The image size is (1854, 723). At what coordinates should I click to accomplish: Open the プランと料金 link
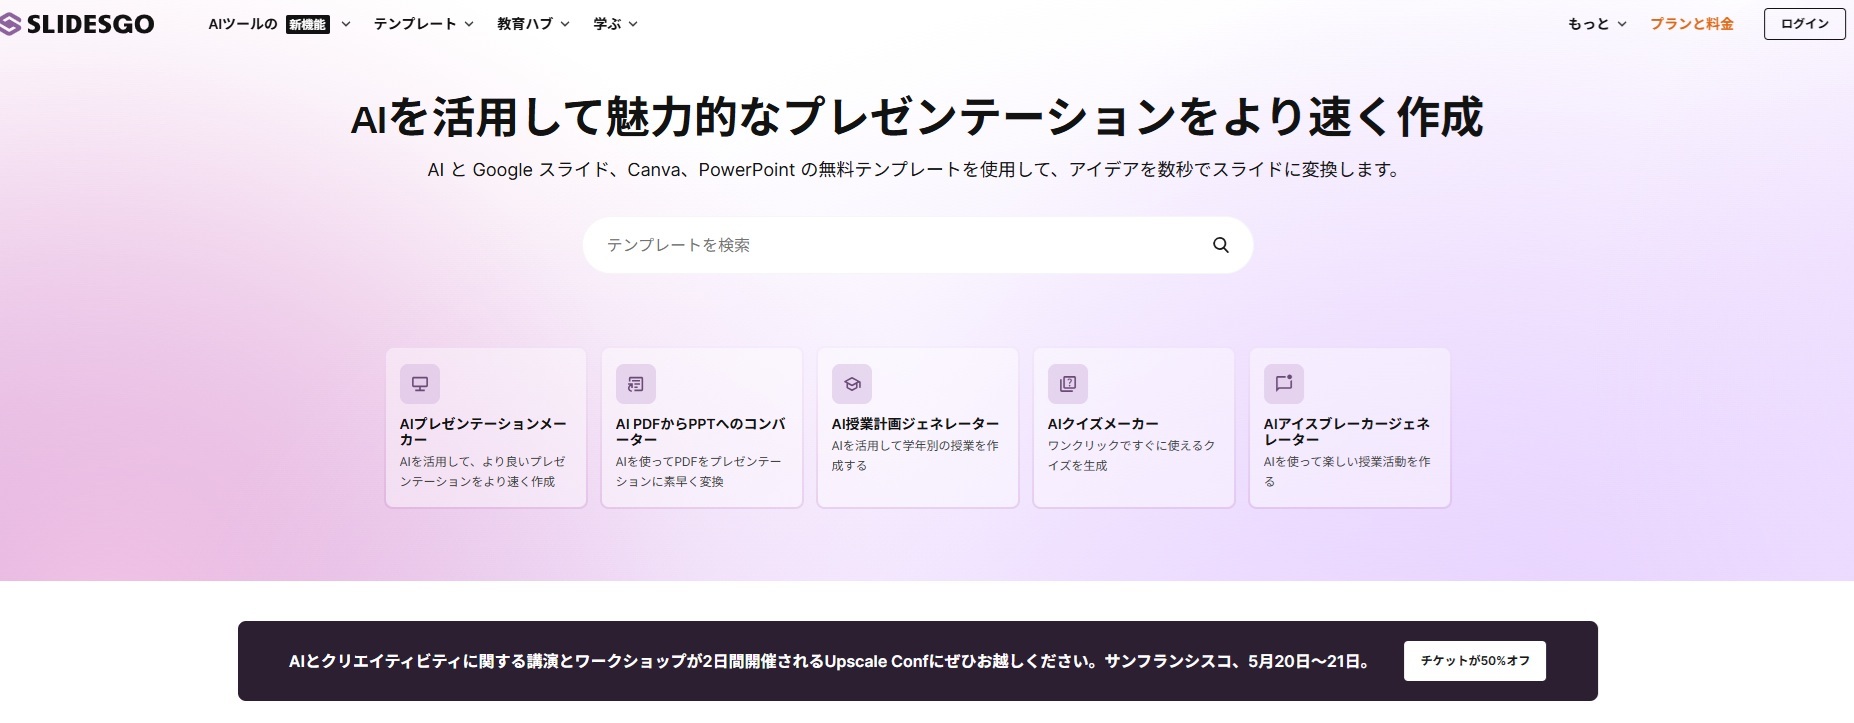coord(1691,24)
